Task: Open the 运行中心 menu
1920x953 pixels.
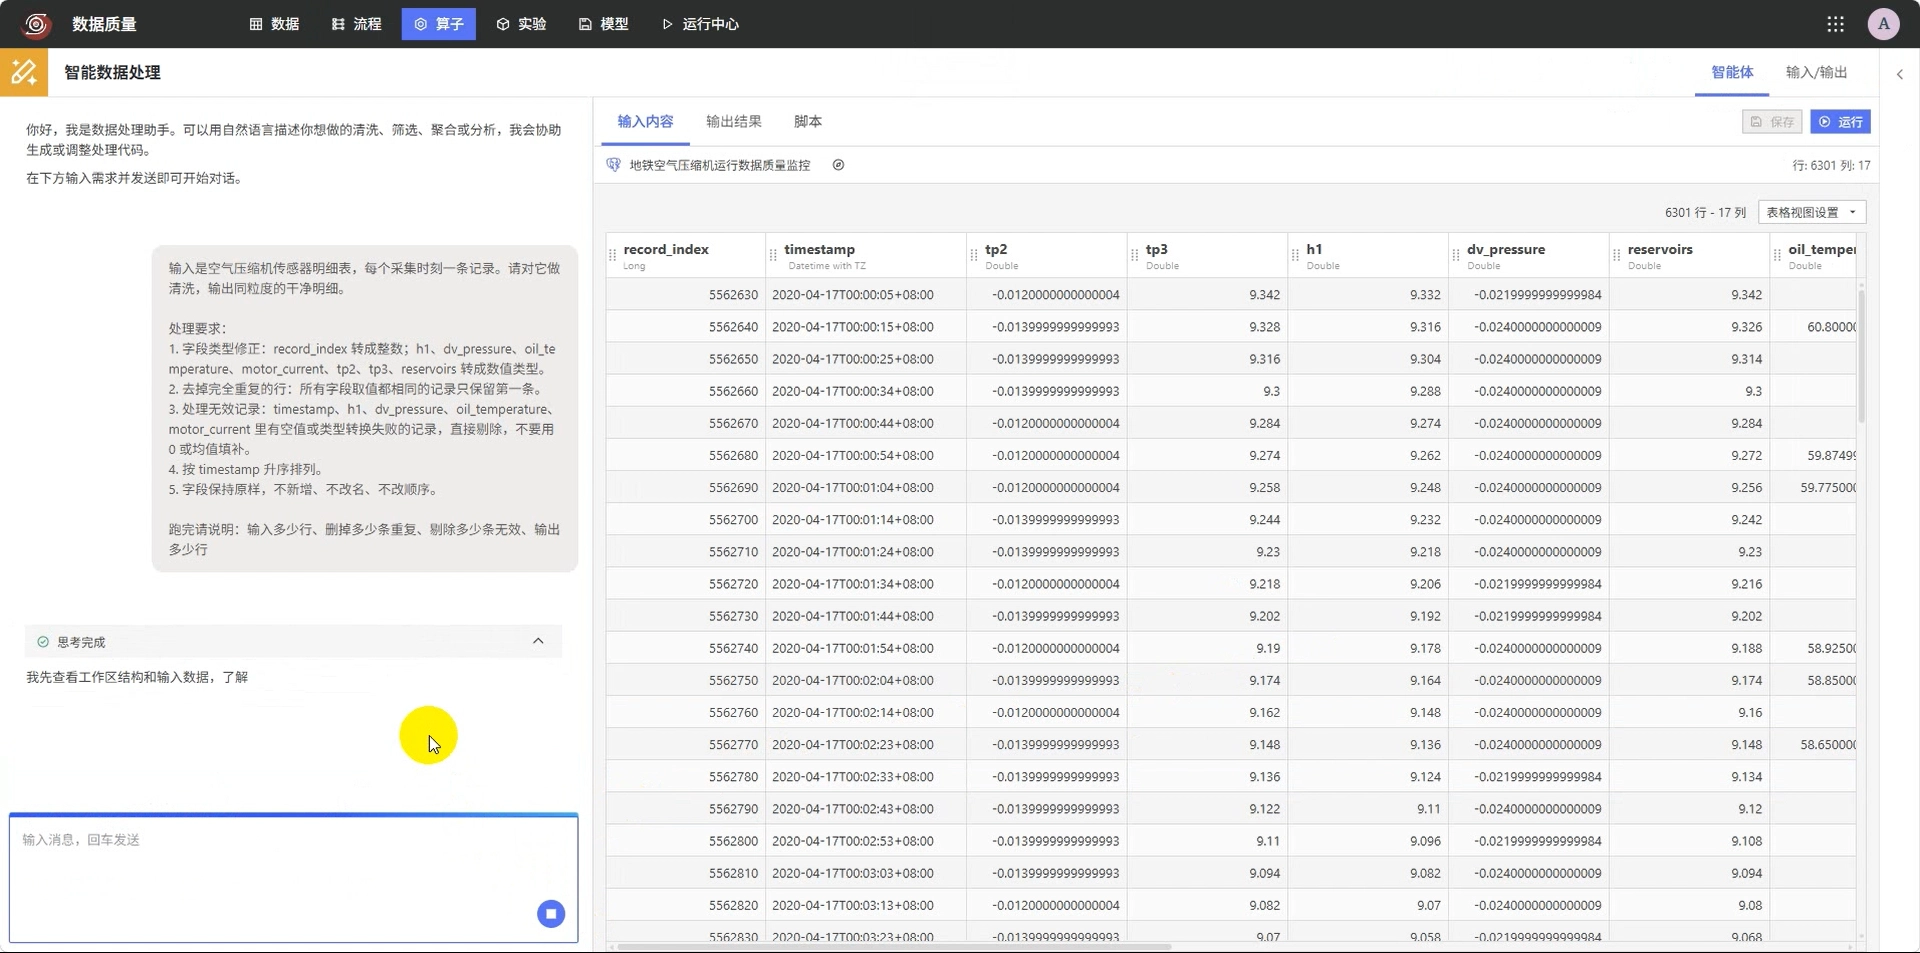Action: pyautogui.click(x=700, y=24)
